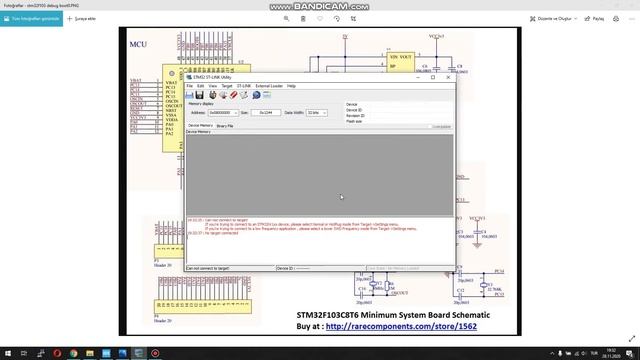Click the volume icon in system tray
This screenshot has width=640, height=360.
[584, 353]
